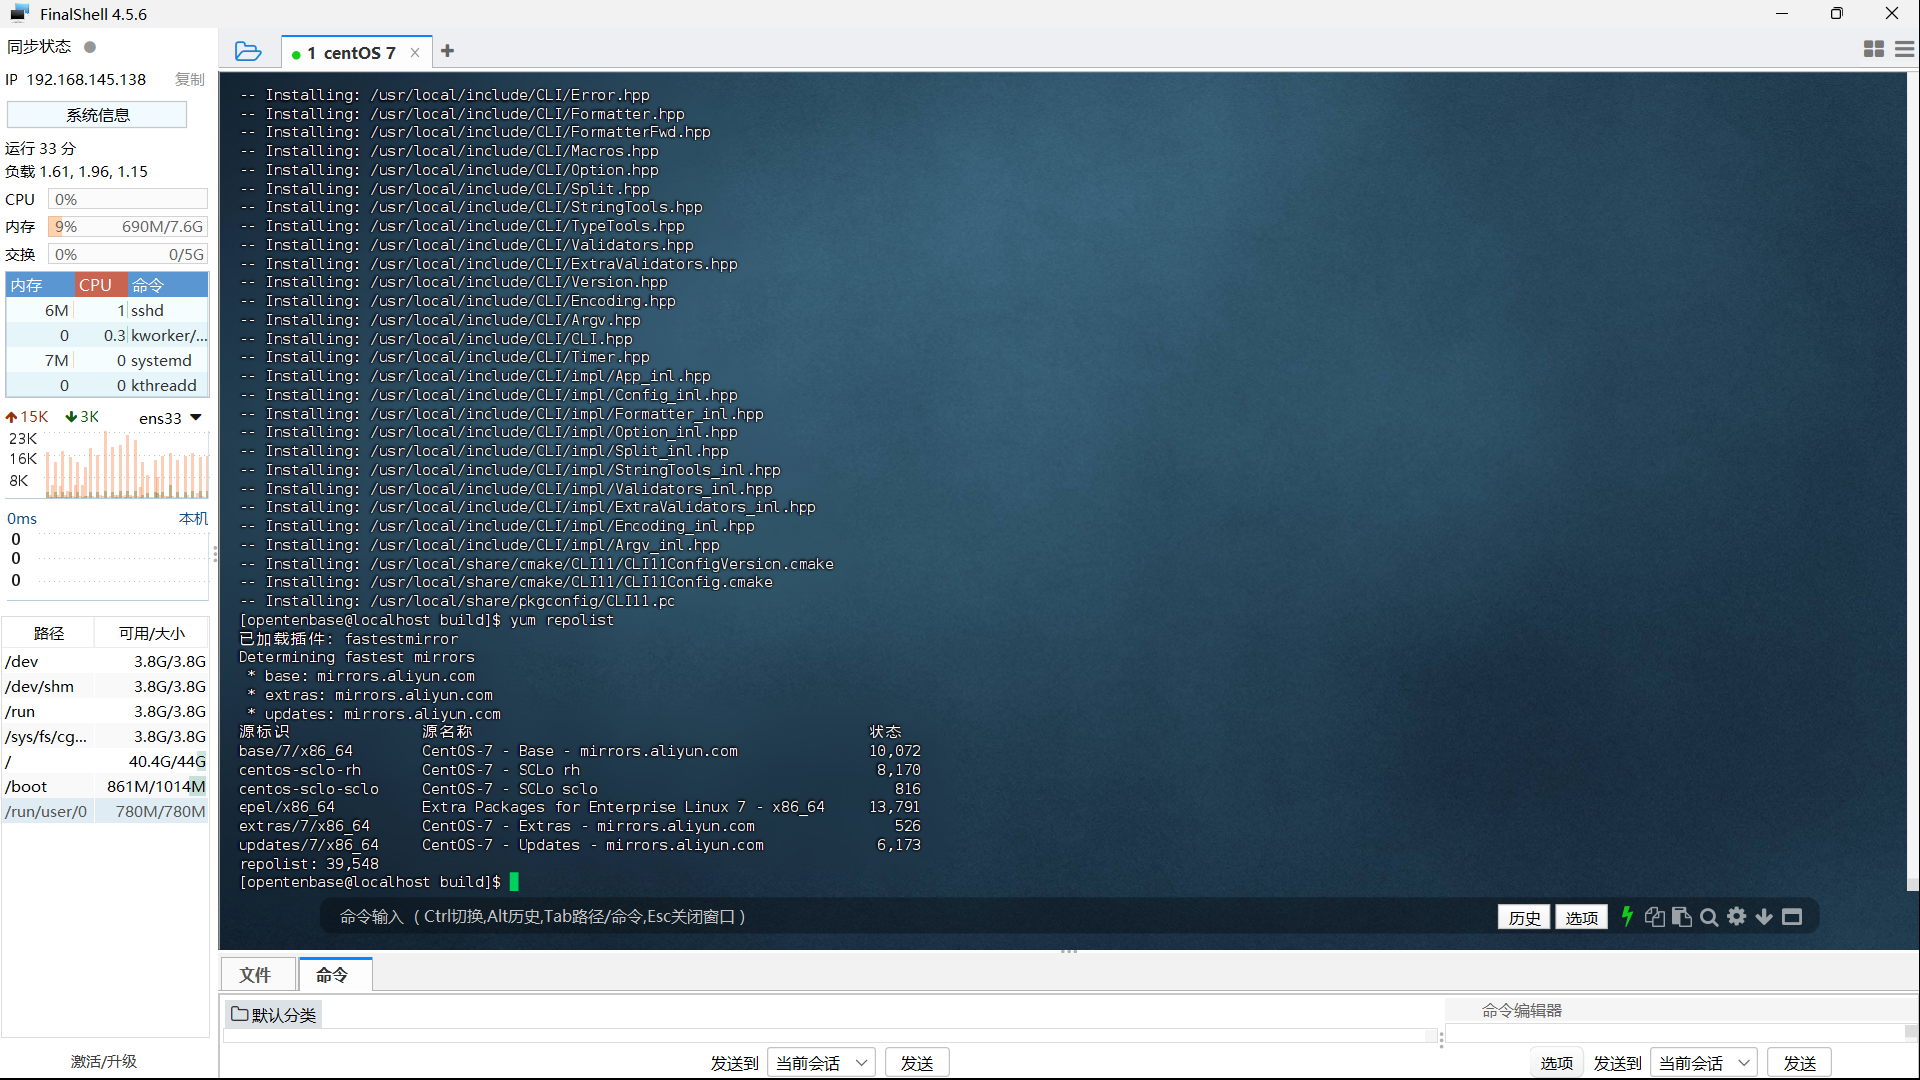Add a new session tab with plus
The width and height of the screenshot is (1920, 1080).
(447, 51)
